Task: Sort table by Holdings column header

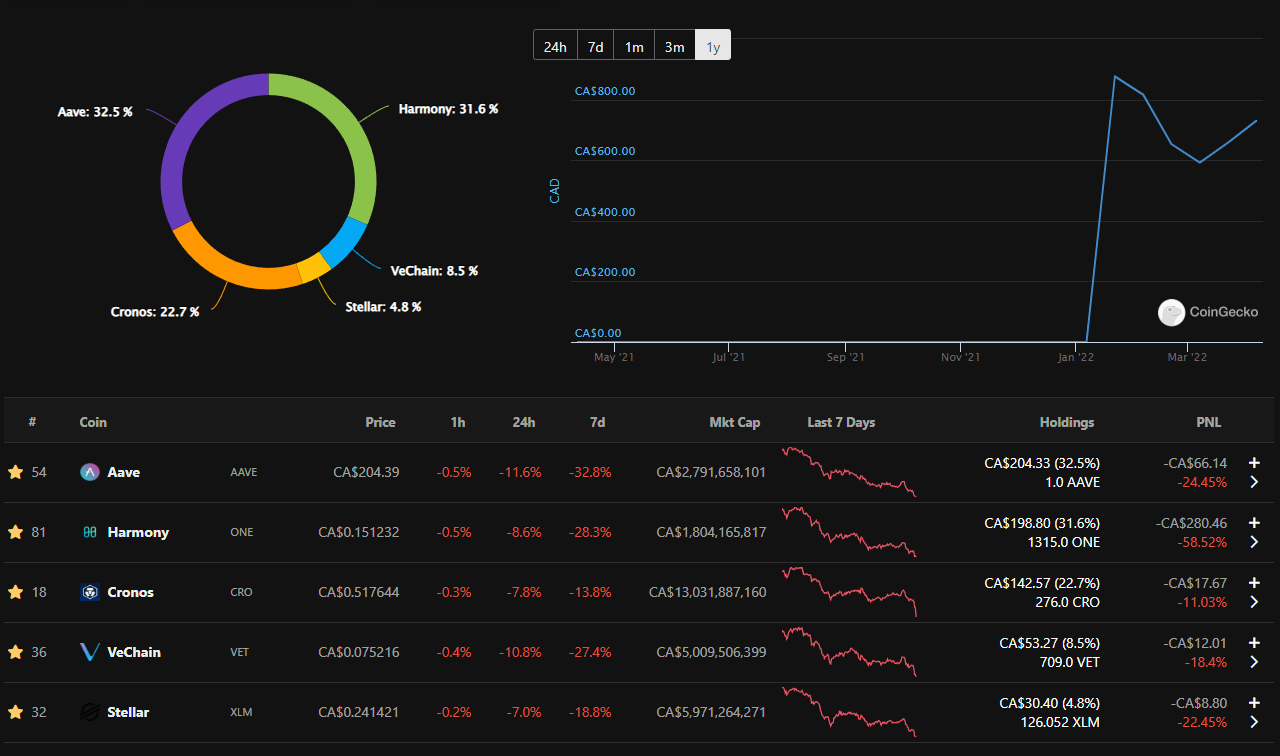Action: point(1067,422)
